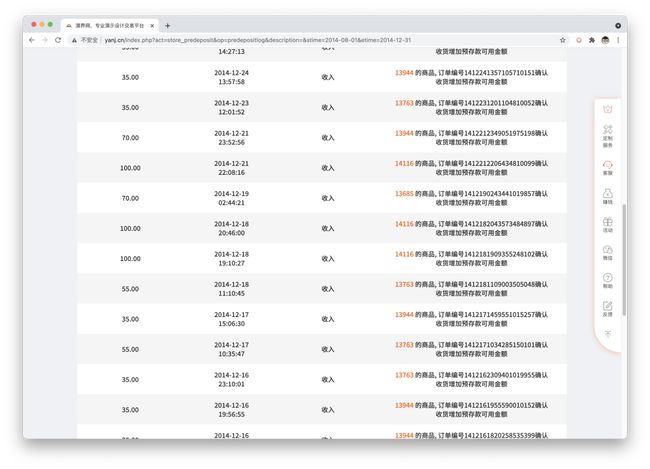Open item 13944 in the 23:52:56 row

click(x=404, y=133)
